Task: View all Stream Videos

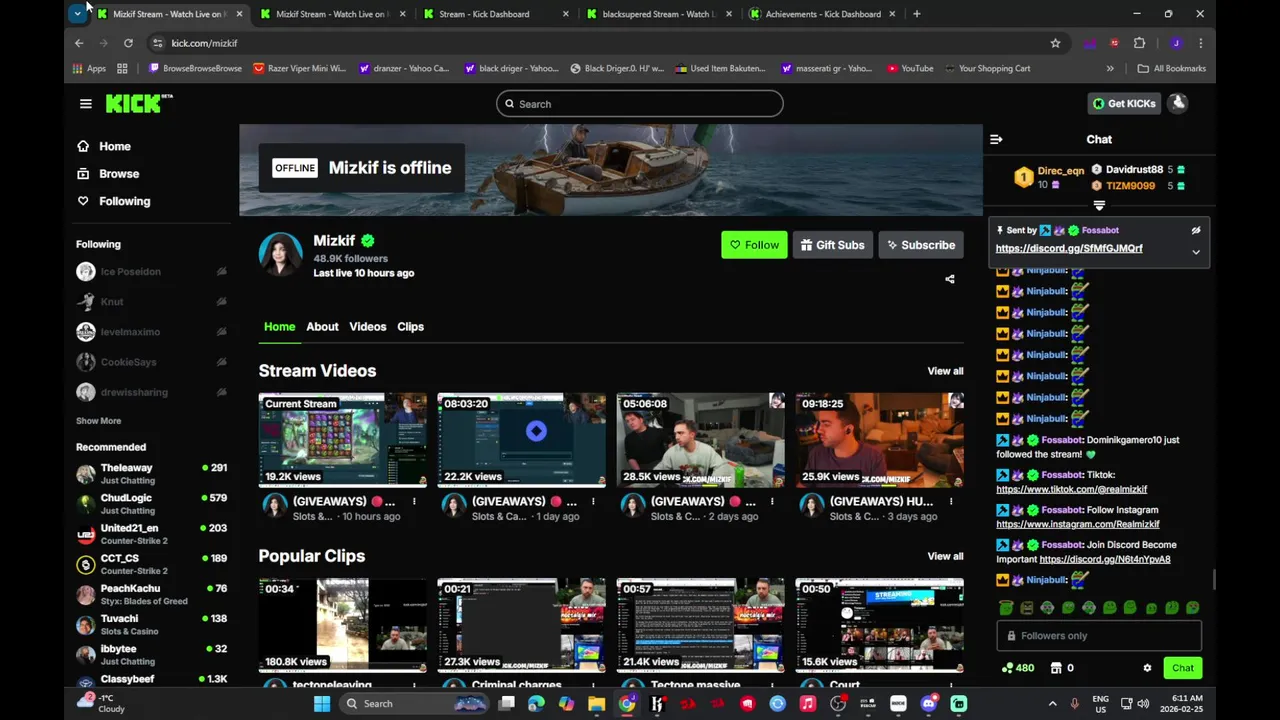Action: [945, 371]
